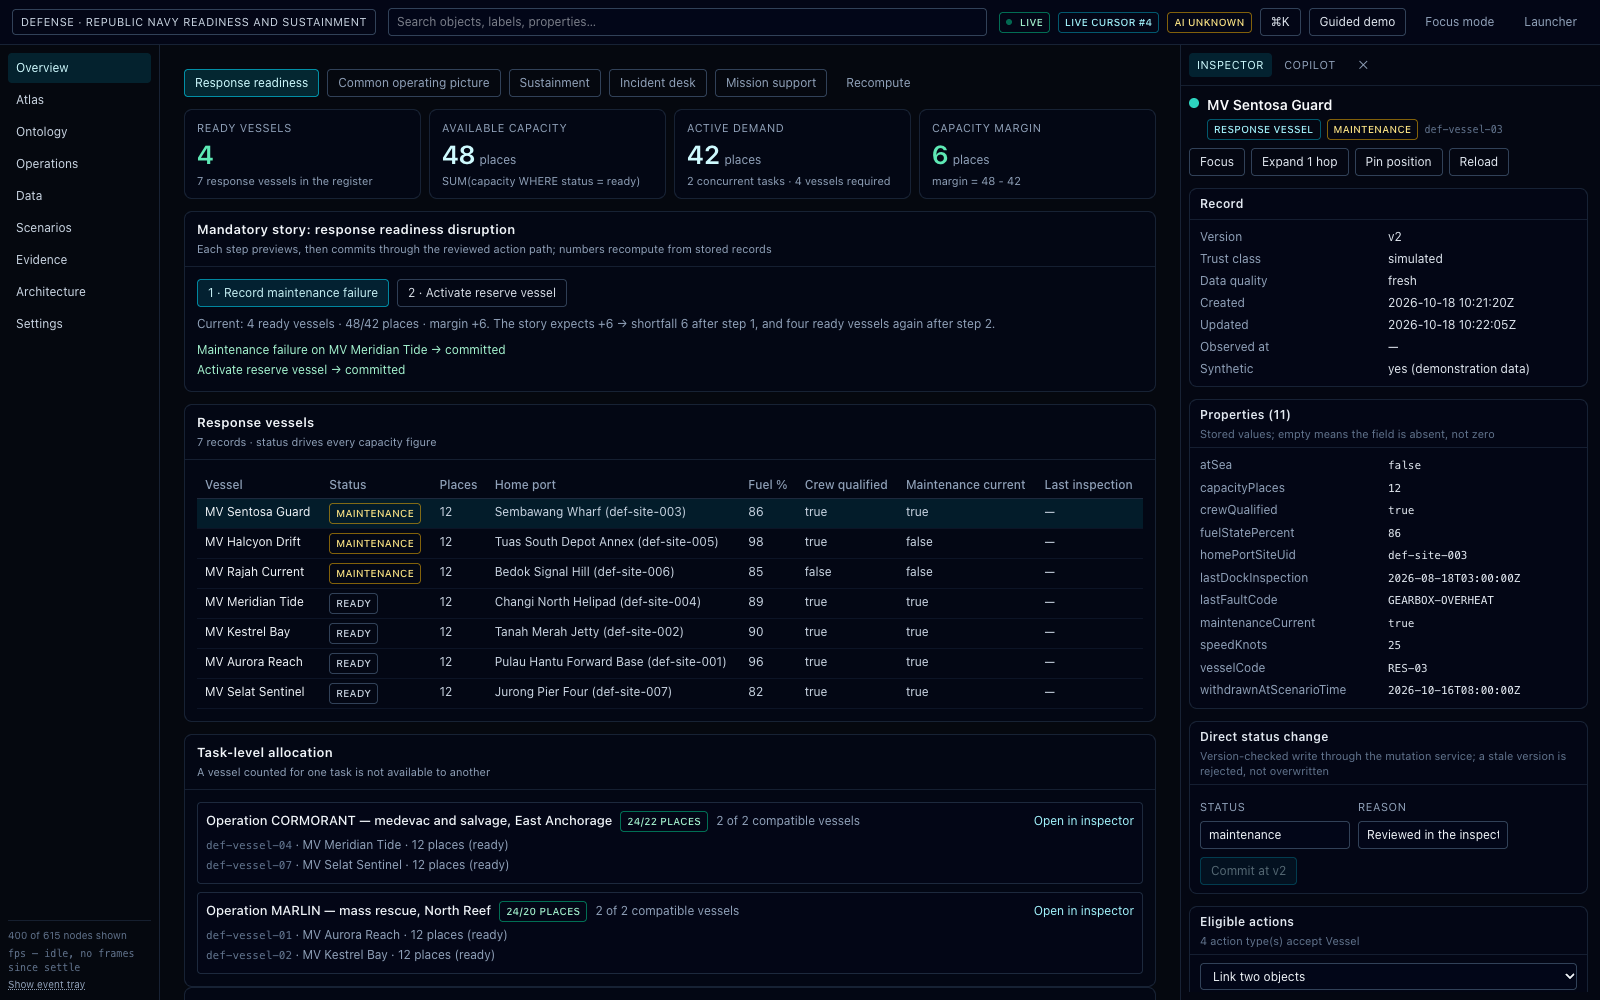Click the LIVE status indicator

(1024, 22)
